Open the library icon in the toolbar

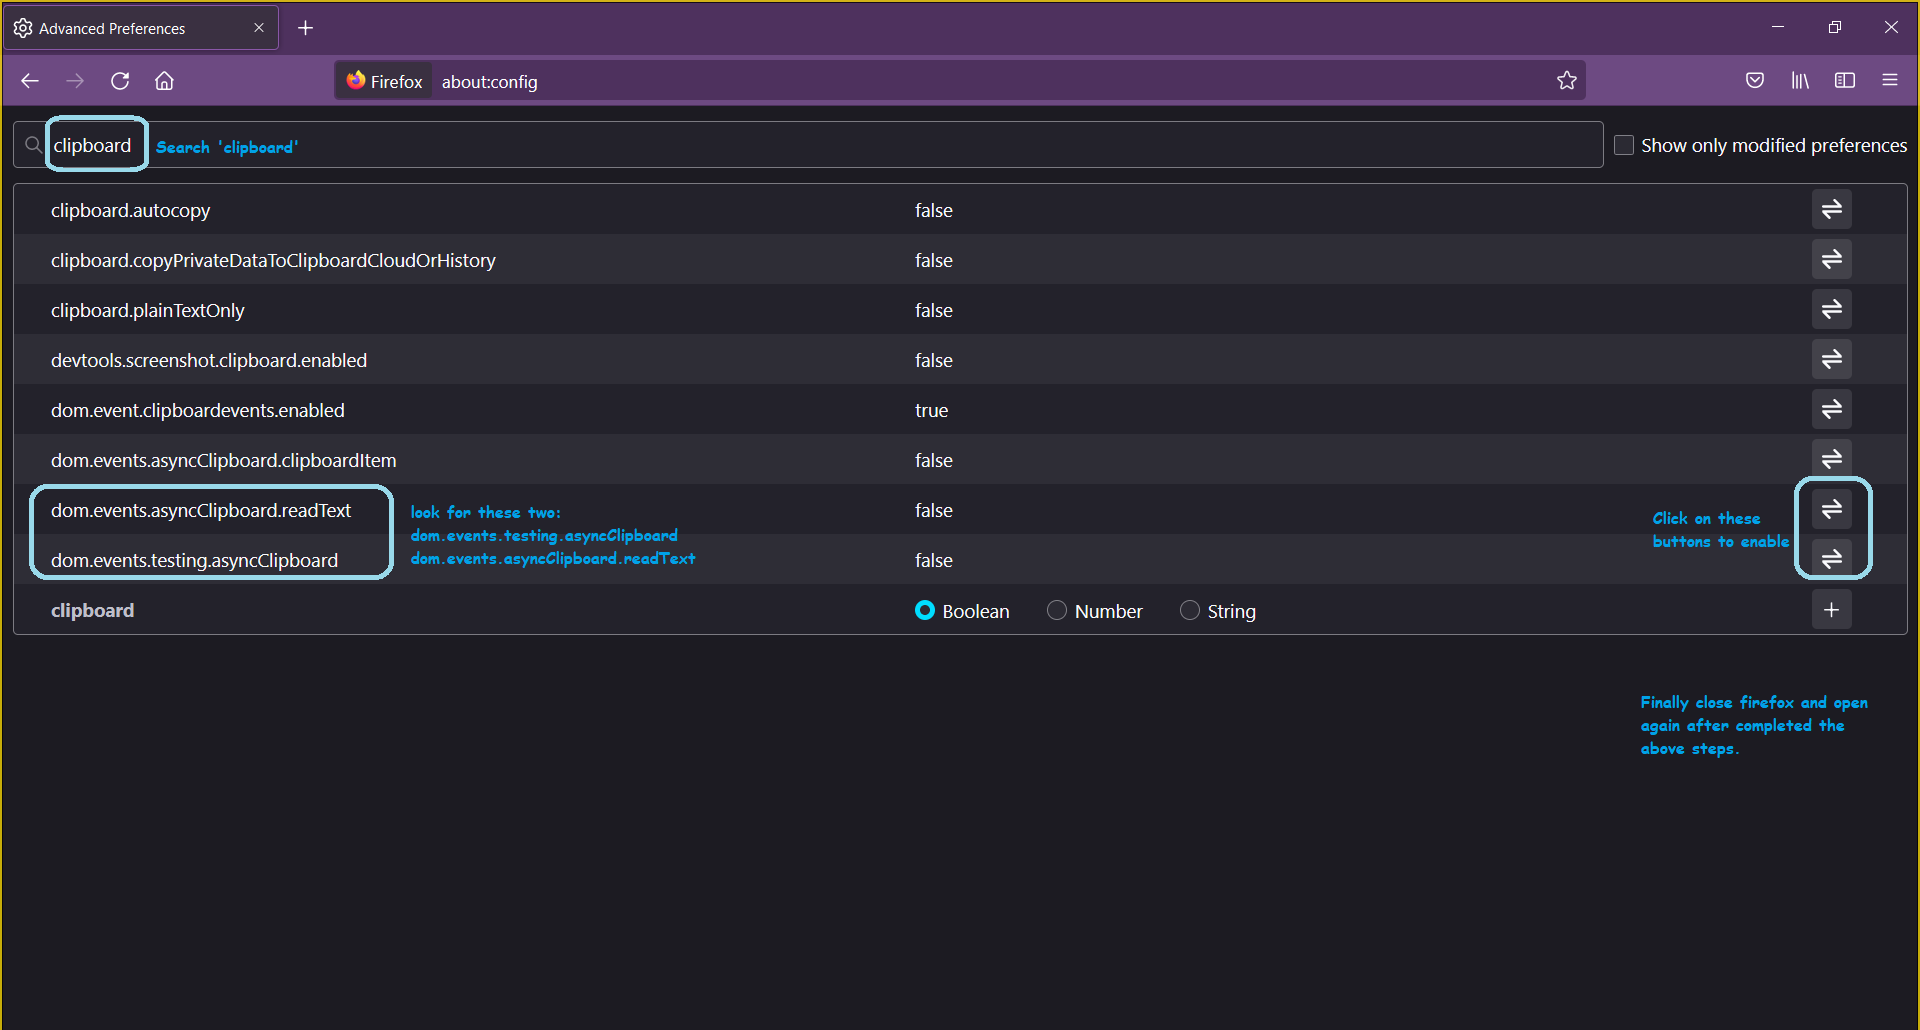point(1800,80)
